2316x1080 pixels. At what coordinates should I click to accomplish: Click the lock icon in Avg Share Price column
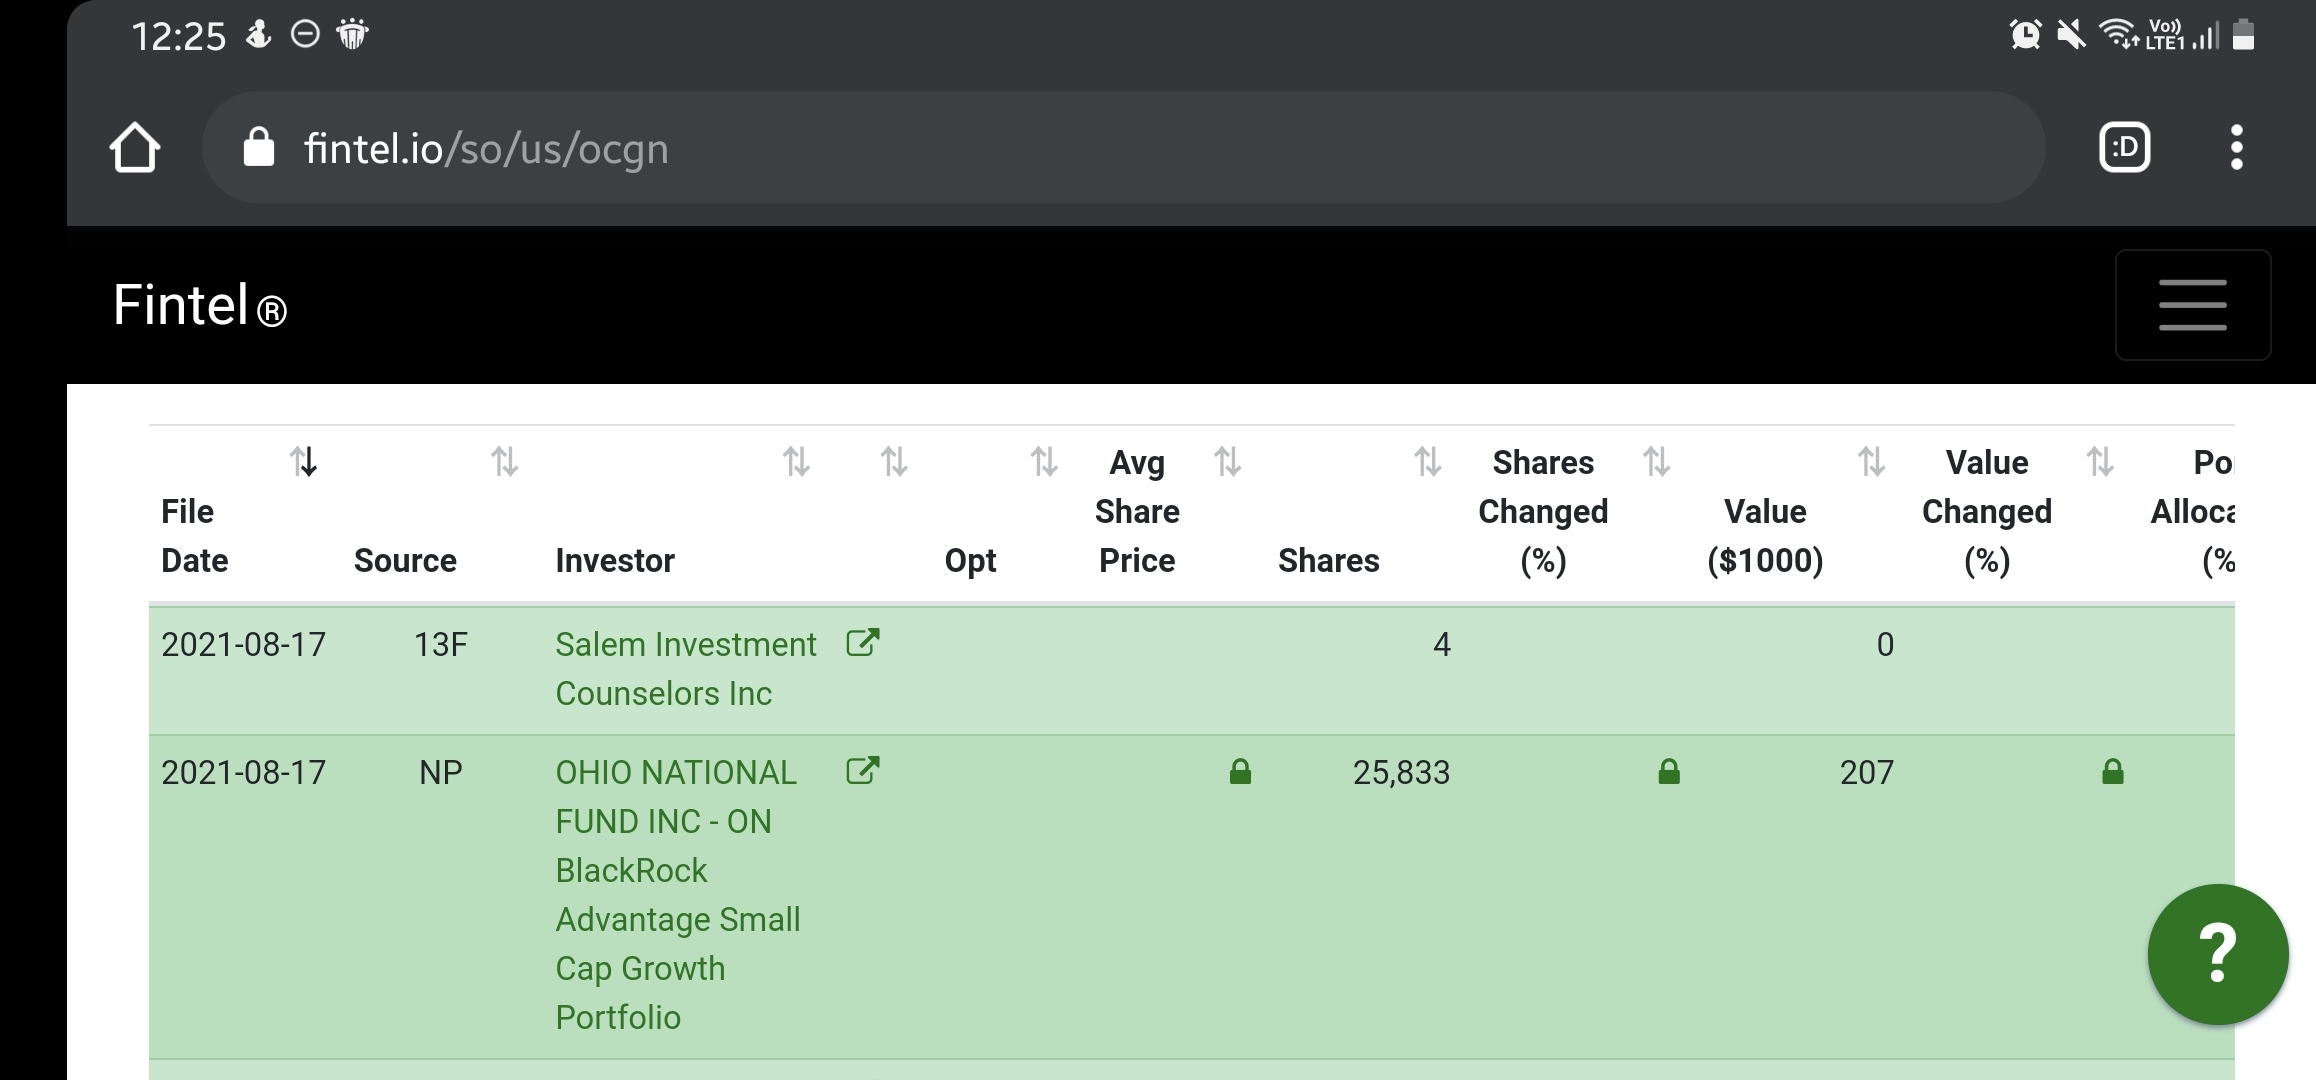point(1240,772)
